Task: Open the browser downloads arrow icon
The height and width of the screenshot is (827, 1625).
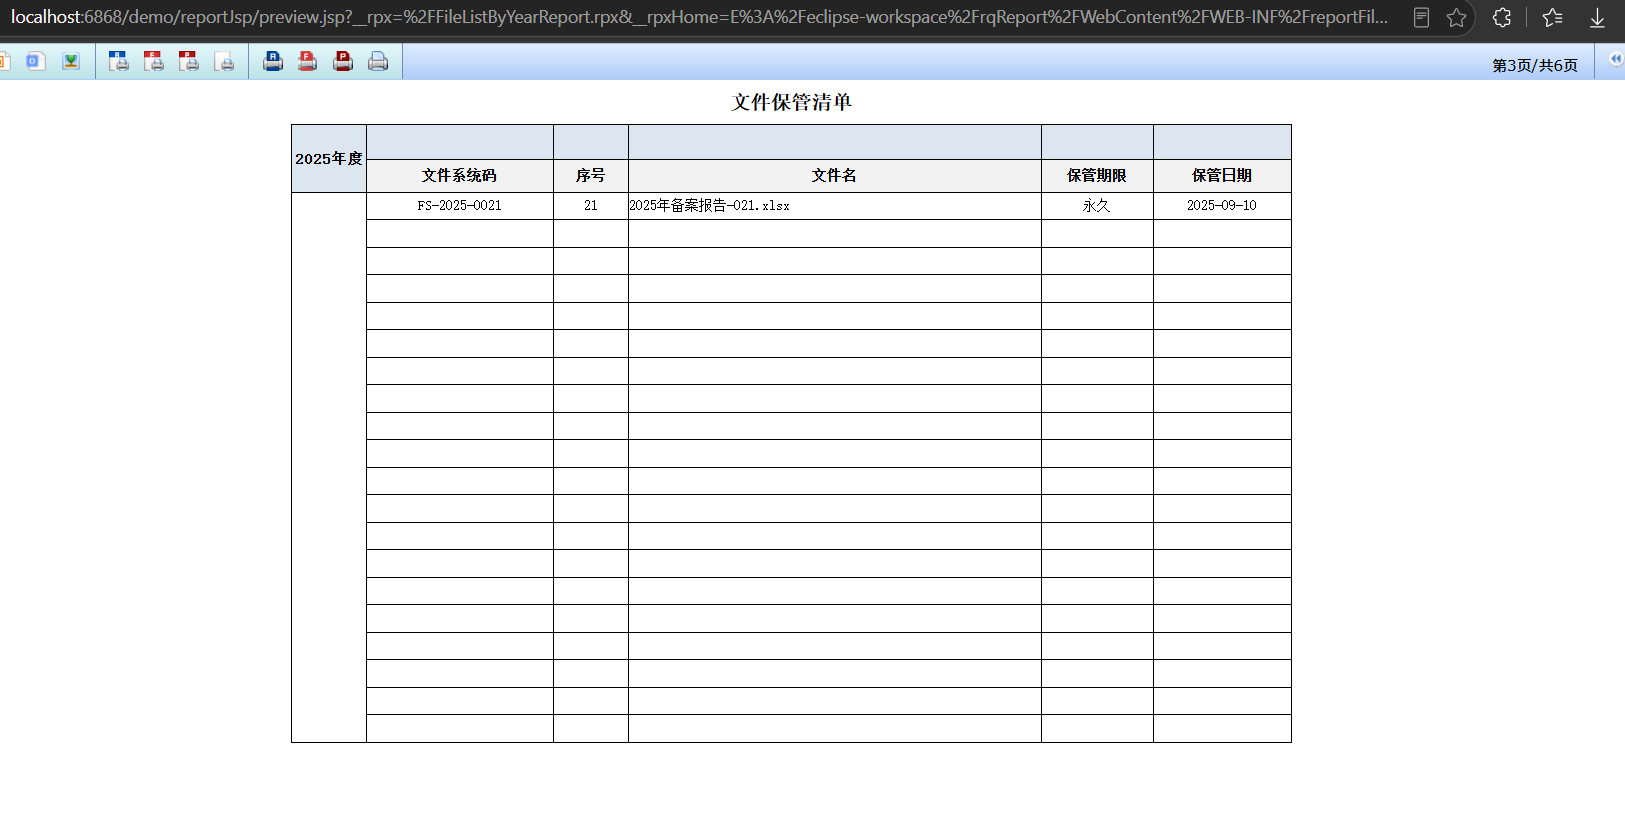Action: (1598, 18)
